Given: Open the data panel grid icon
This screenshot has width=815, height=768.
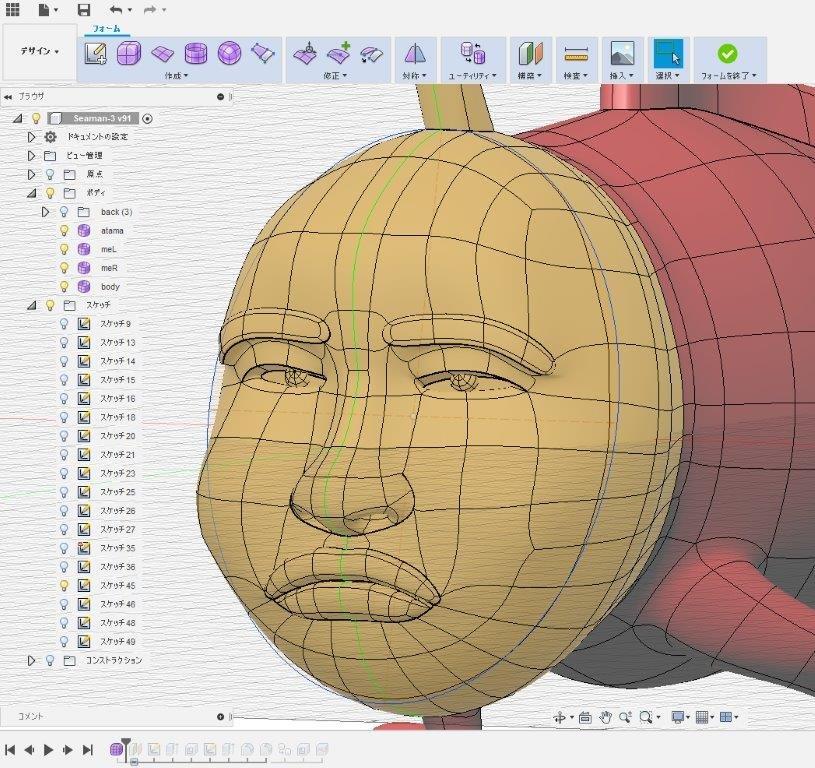Looking at the screenshot, I should click(12, 9).
